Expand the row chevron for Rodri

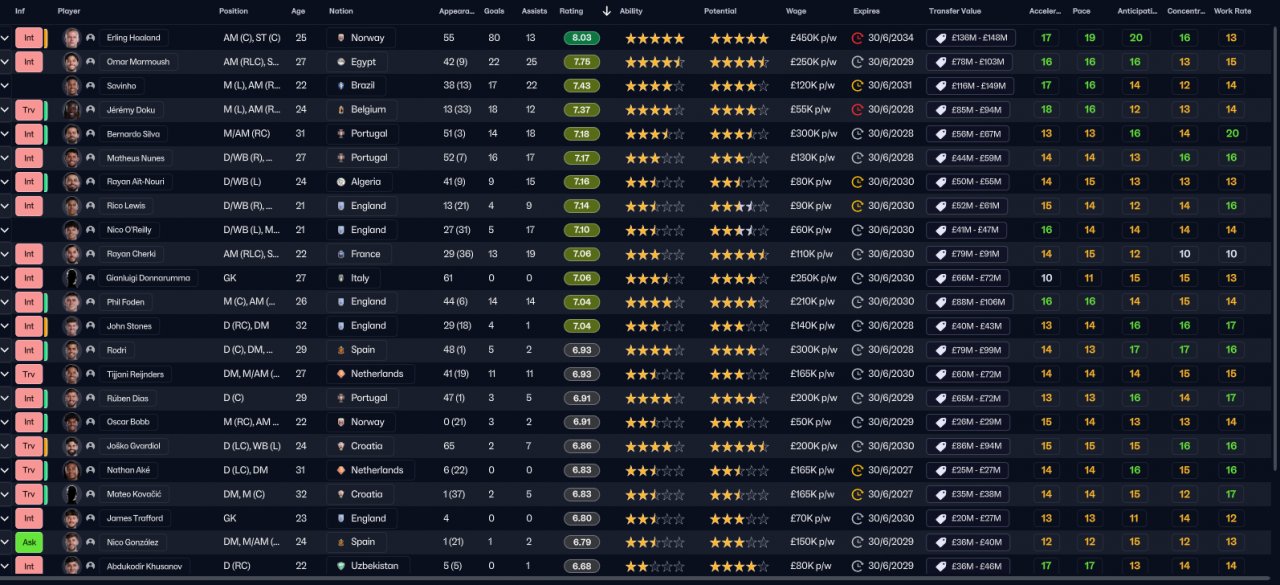pos(5,350)
